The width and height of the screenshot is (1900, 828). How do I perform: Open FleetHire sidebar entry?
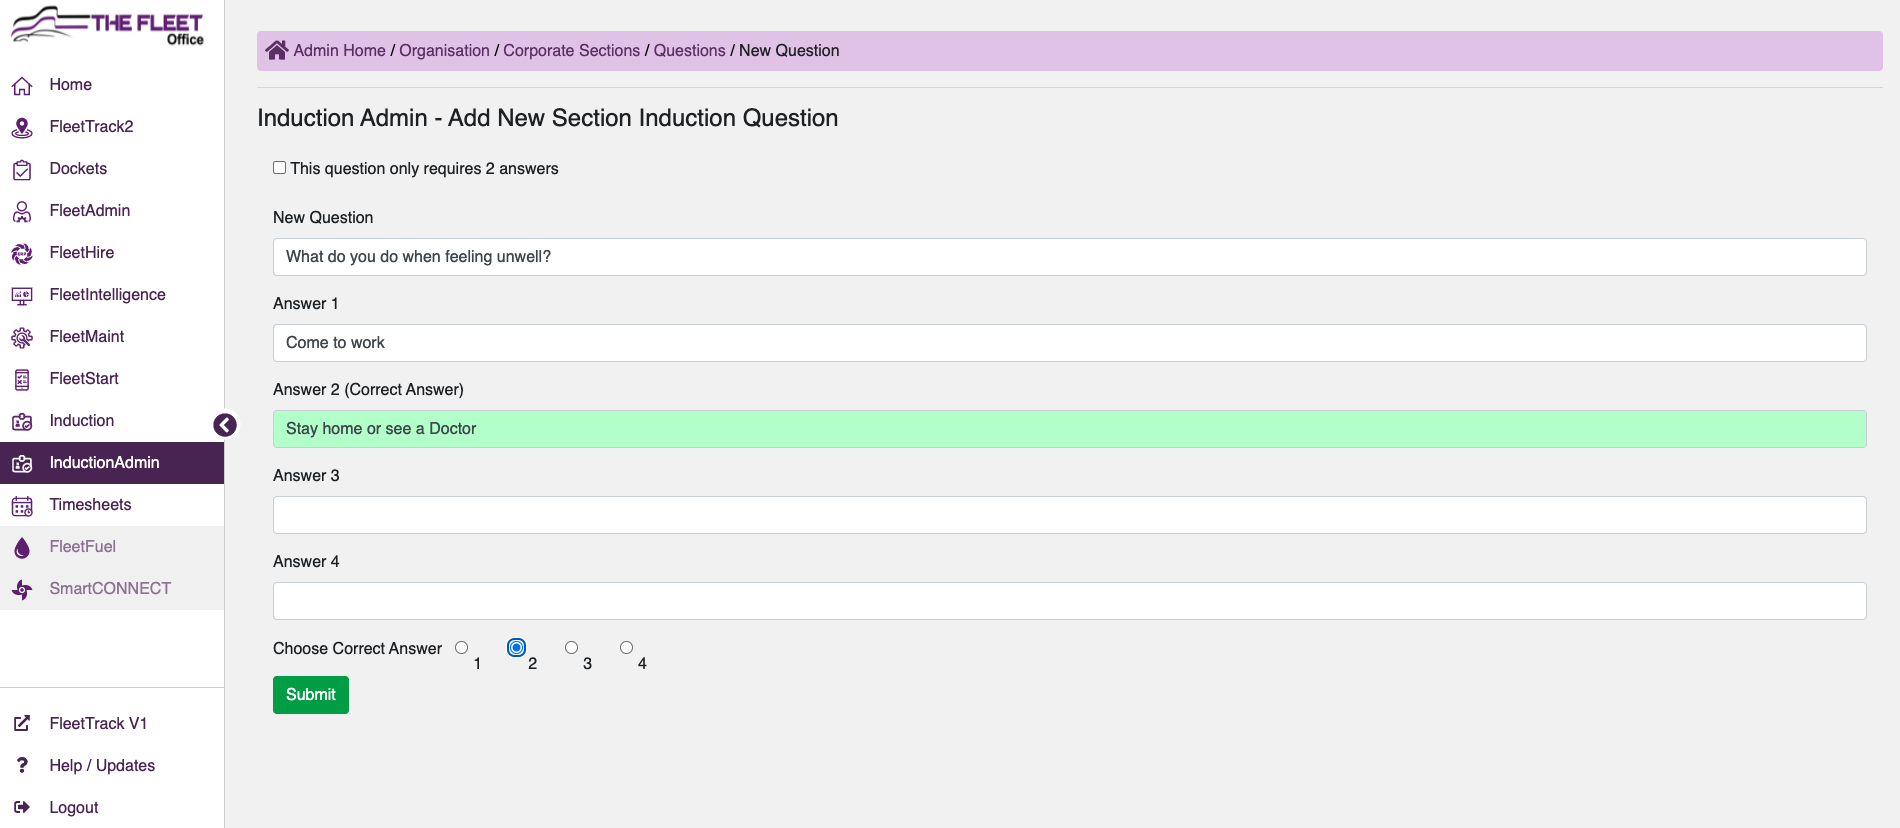point(112,253)
